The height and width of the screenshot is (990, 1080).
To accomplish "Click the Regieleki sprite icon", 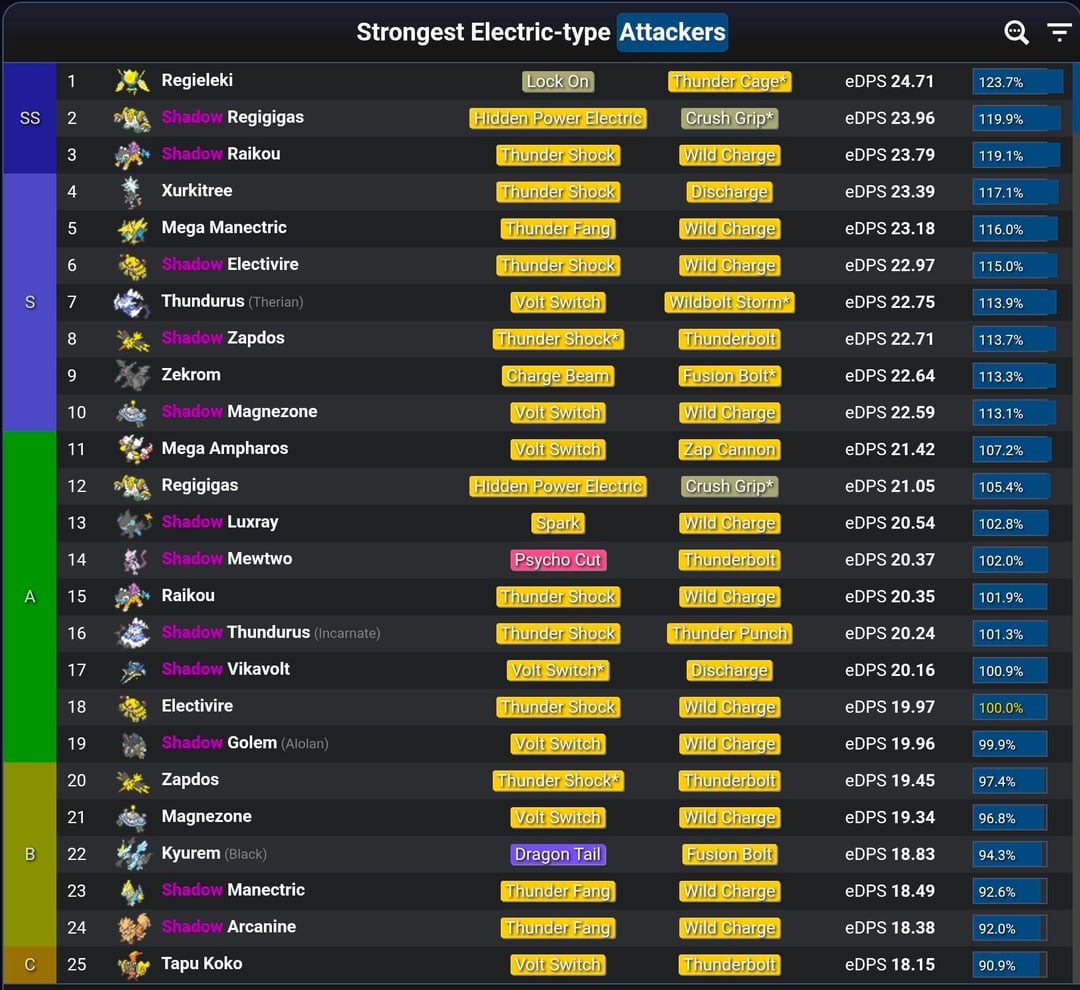I will (132, 81).
